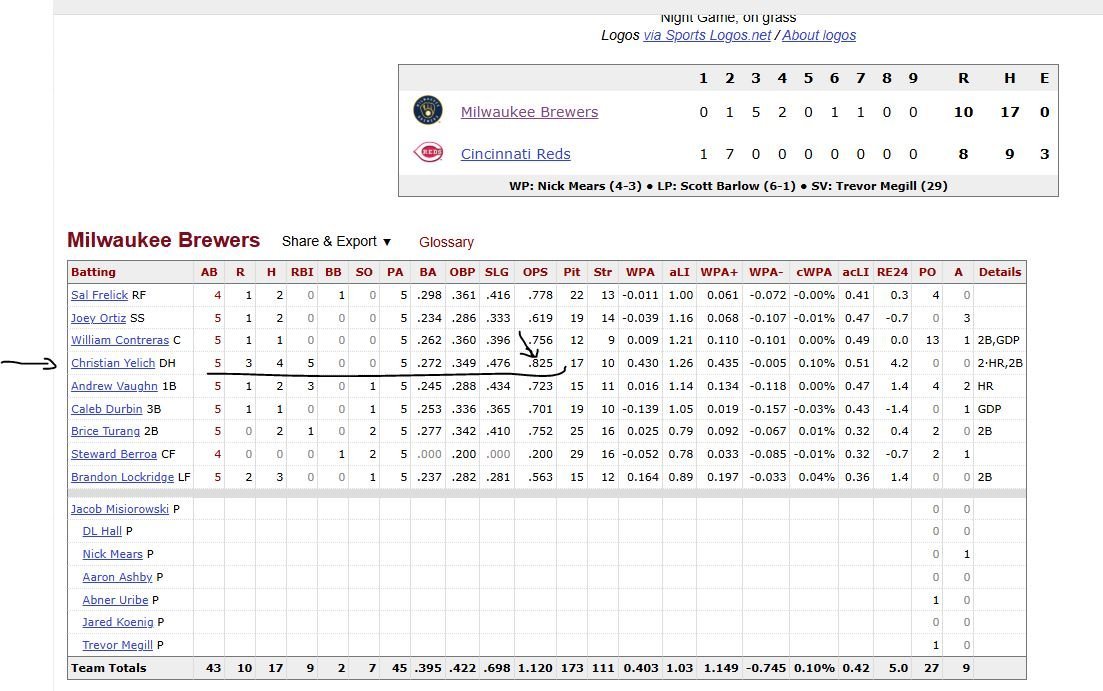
Task: Open Brandon Lockridge player page
Action: pyautogui.click(x=122, y=477)
